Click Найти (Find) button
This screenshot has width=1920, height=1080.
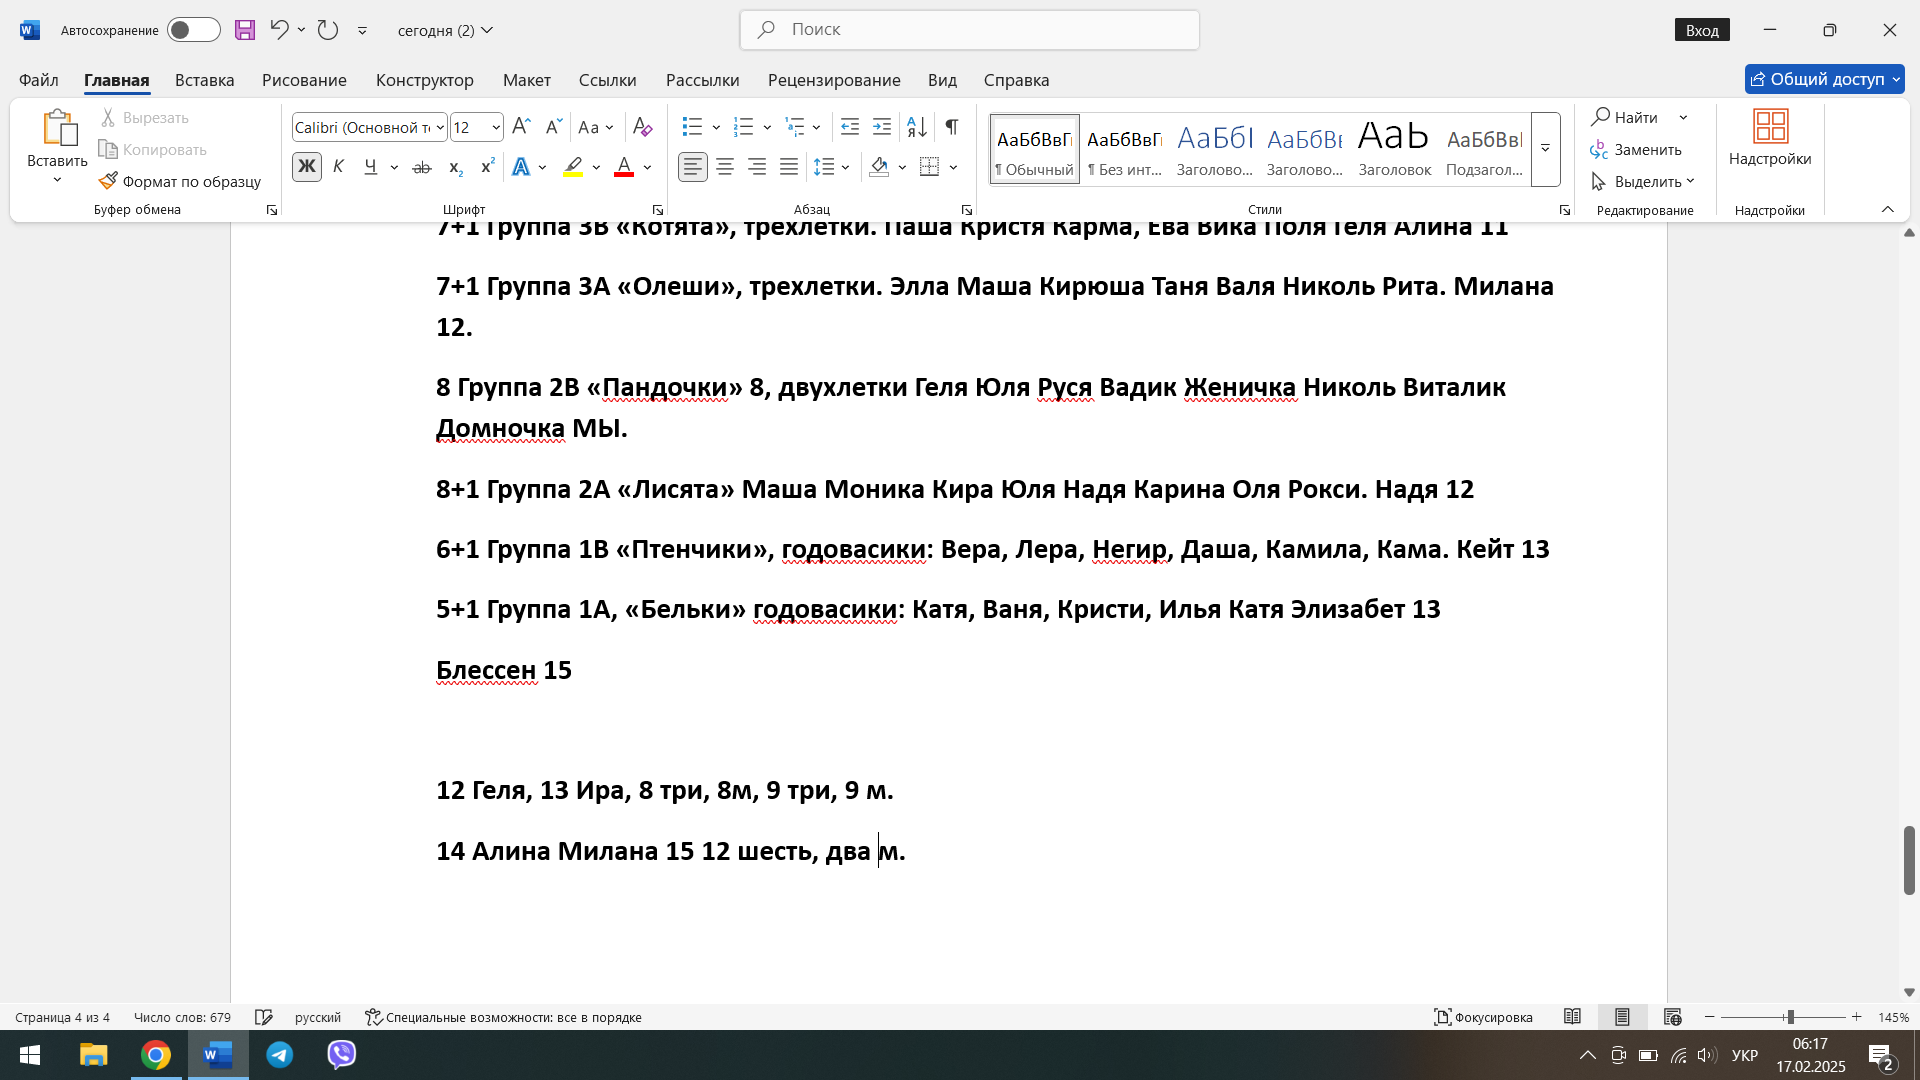(1626, 117)
